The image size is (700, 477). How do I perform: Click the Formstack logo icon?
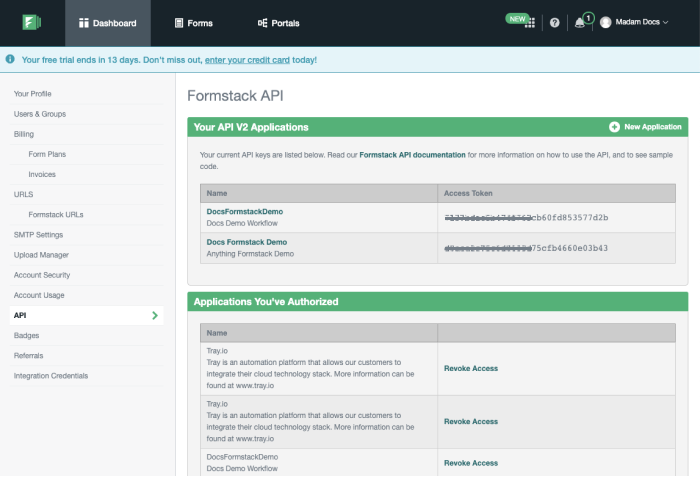pos(32,22)
